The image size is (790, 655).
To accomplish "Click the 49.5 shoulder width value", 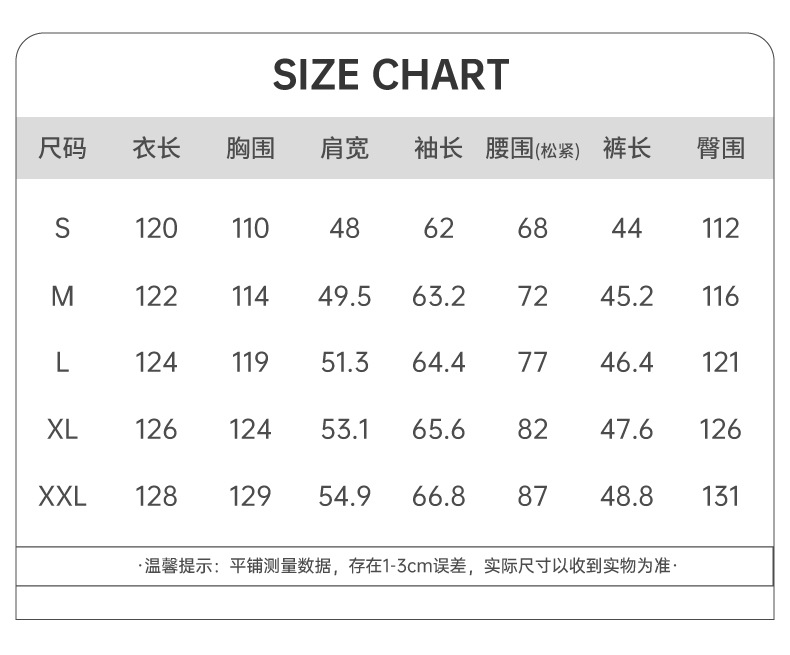I will click(344, 296).
